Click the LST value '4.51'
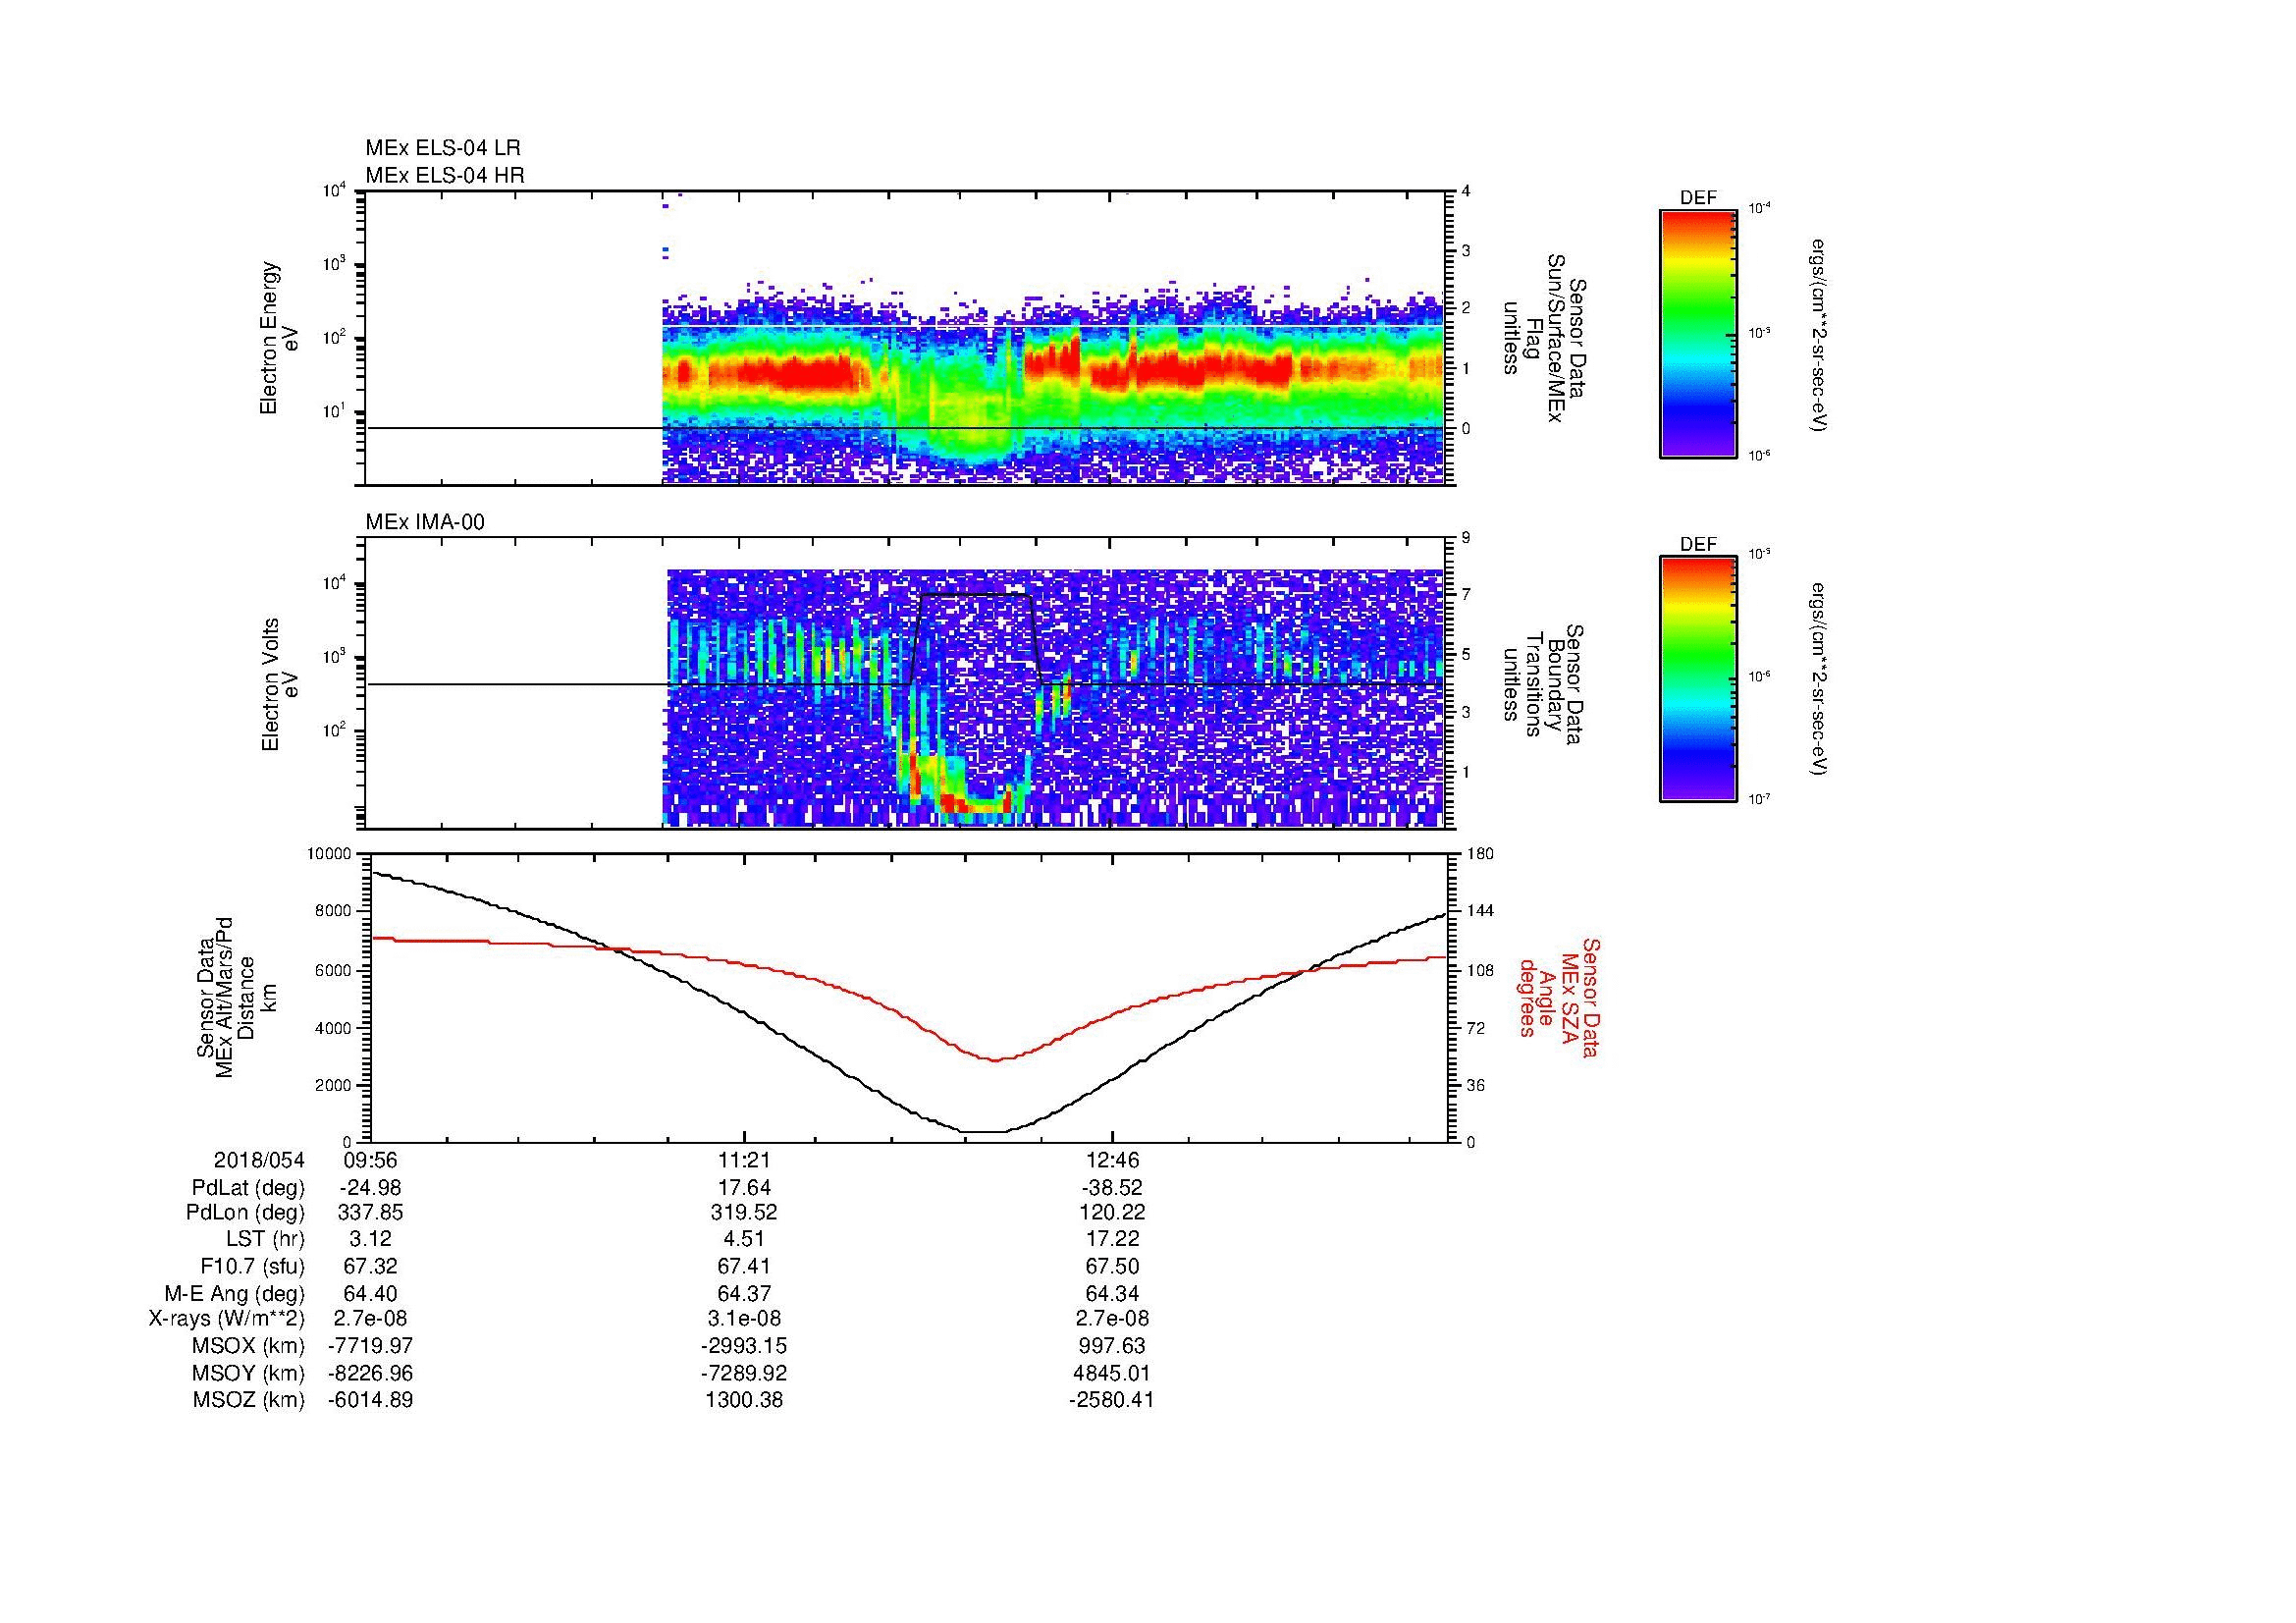This screenshot has width=2296, height=1623. click(x=743, y=1240)
